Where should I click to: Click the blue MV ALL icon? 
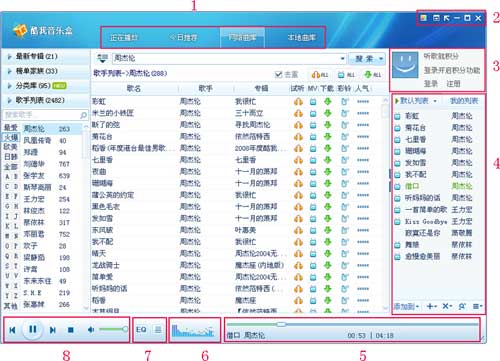point(346,75)
